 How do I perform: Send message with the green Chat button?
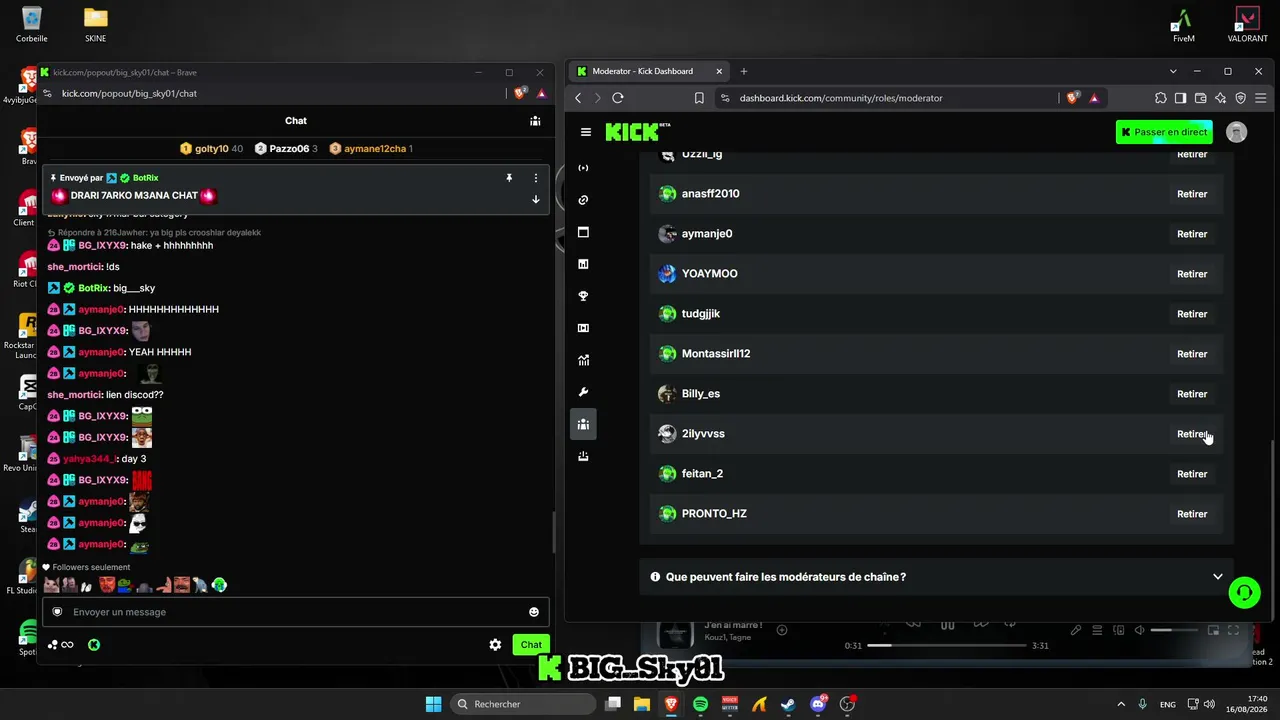click(531, 645)
